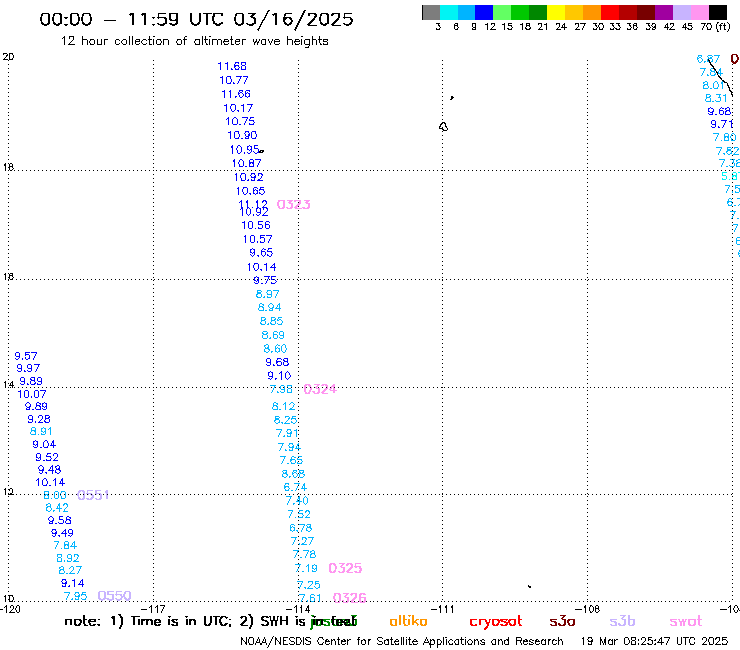
Task: Click the wave height value 9.04
Action: tap(44, 445)
